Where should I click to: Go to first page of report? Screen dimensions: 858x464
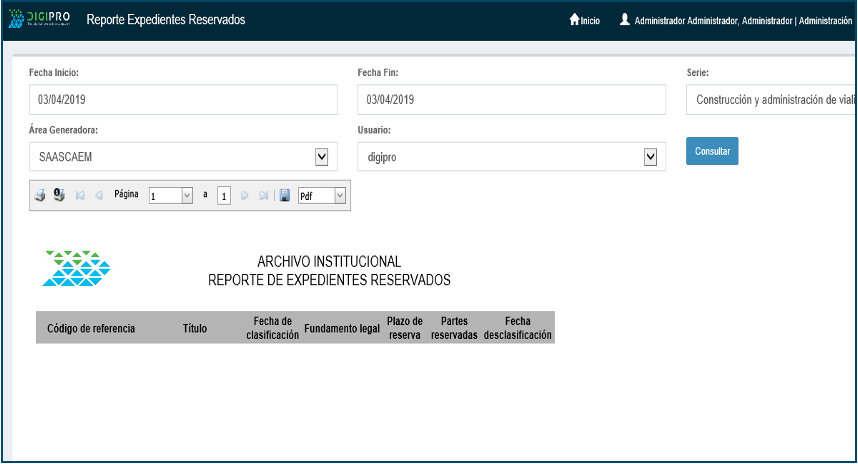pos(80,196)
